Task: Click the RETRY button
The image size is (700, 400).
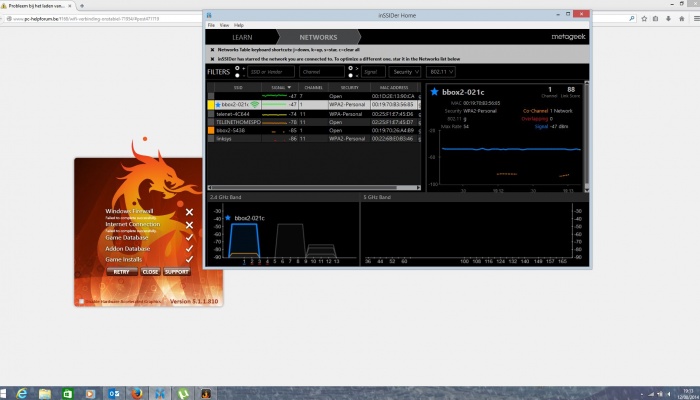Action: (x=121, y=271)
